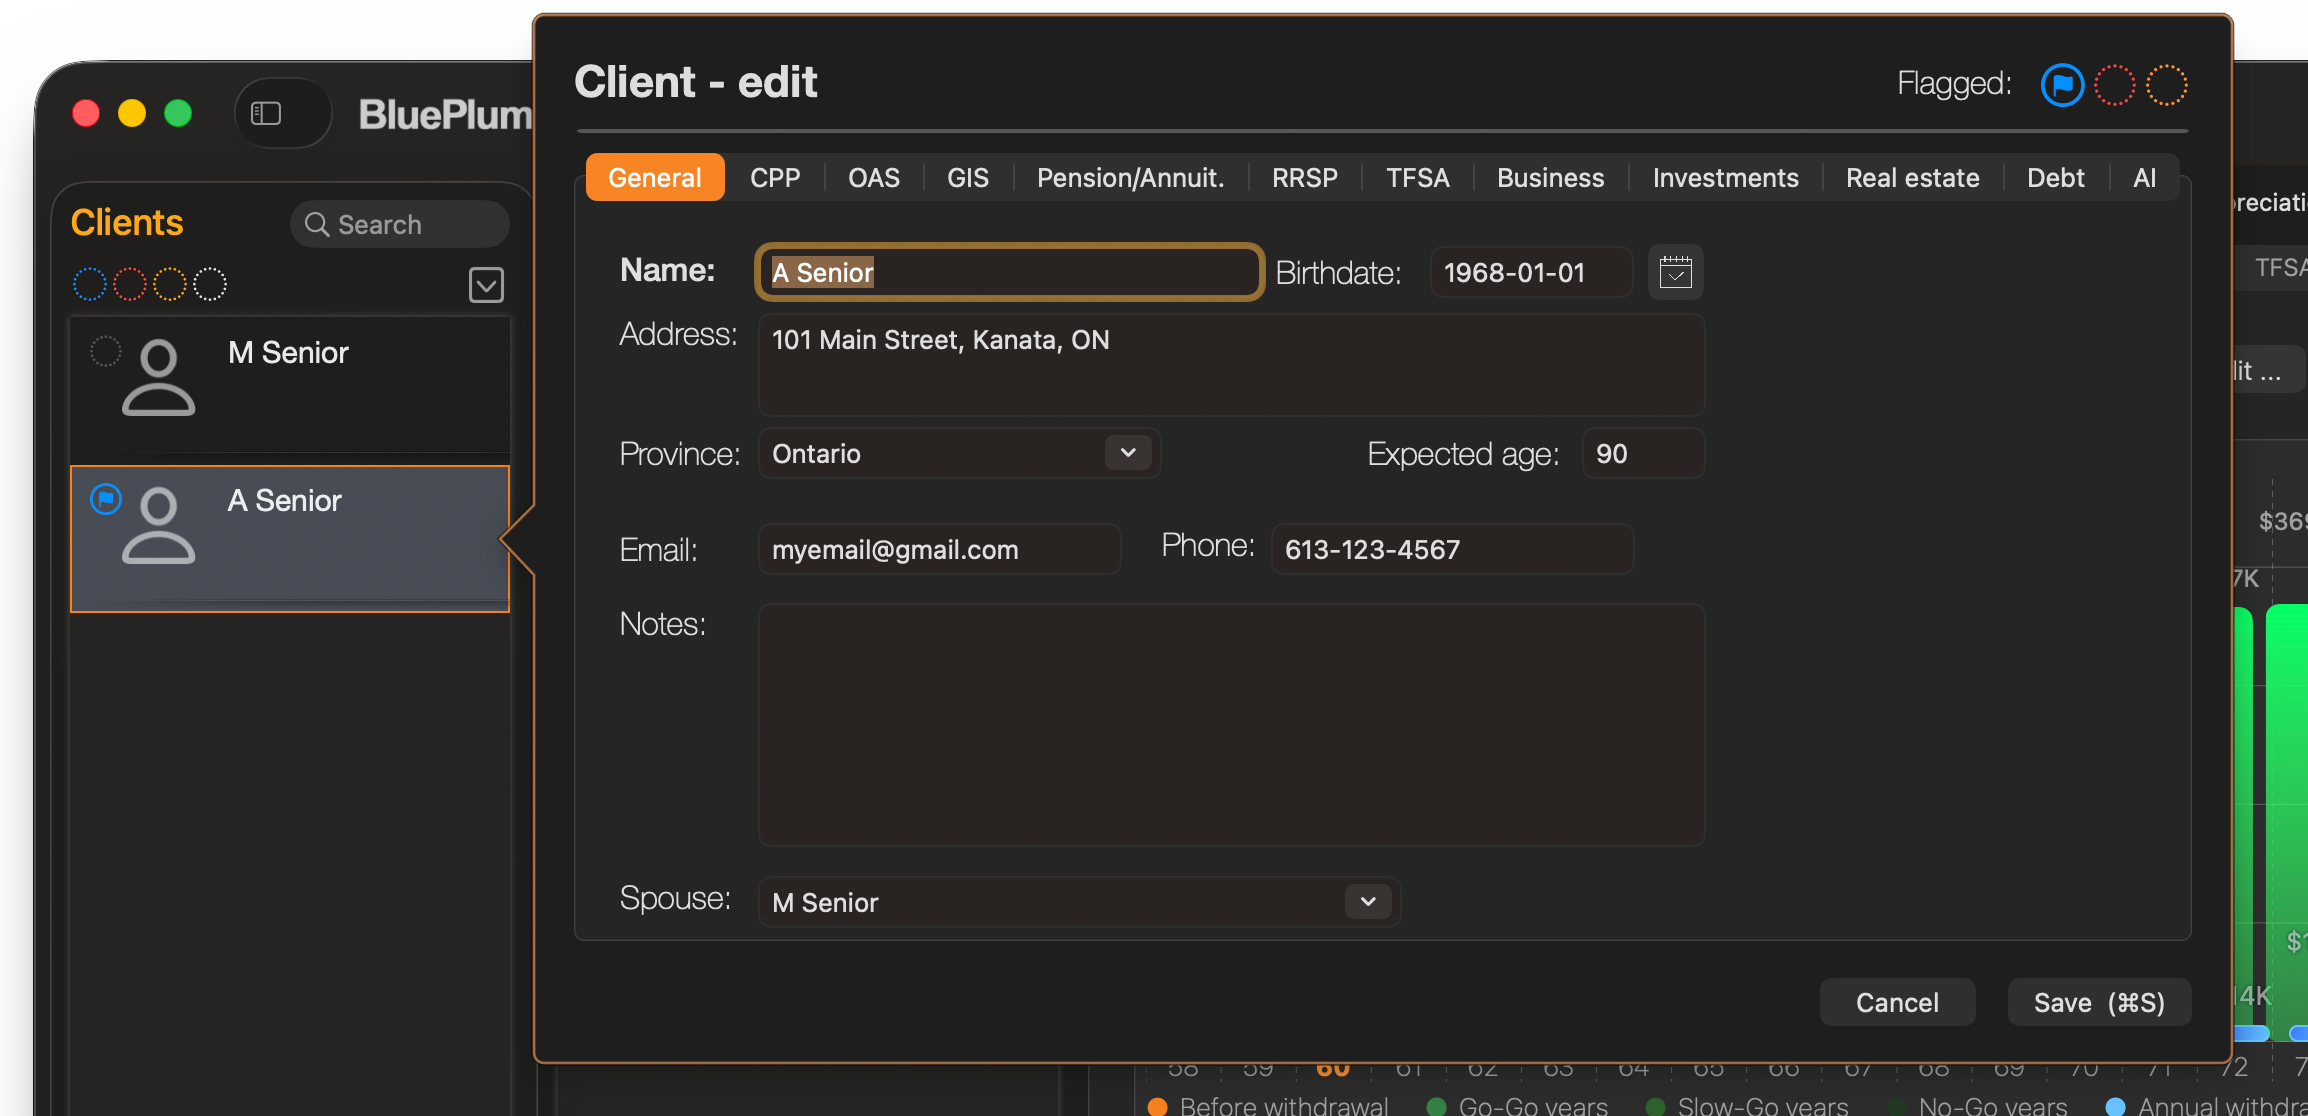The height and width of the screenshot is (1116, 2308).
Task: Open the AI tab
Action: click(2145, 178)
